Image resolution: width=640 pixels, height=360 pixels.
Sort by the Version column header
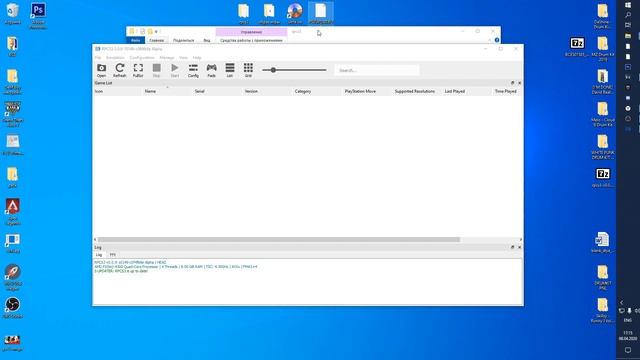click(x=251, y=91)
